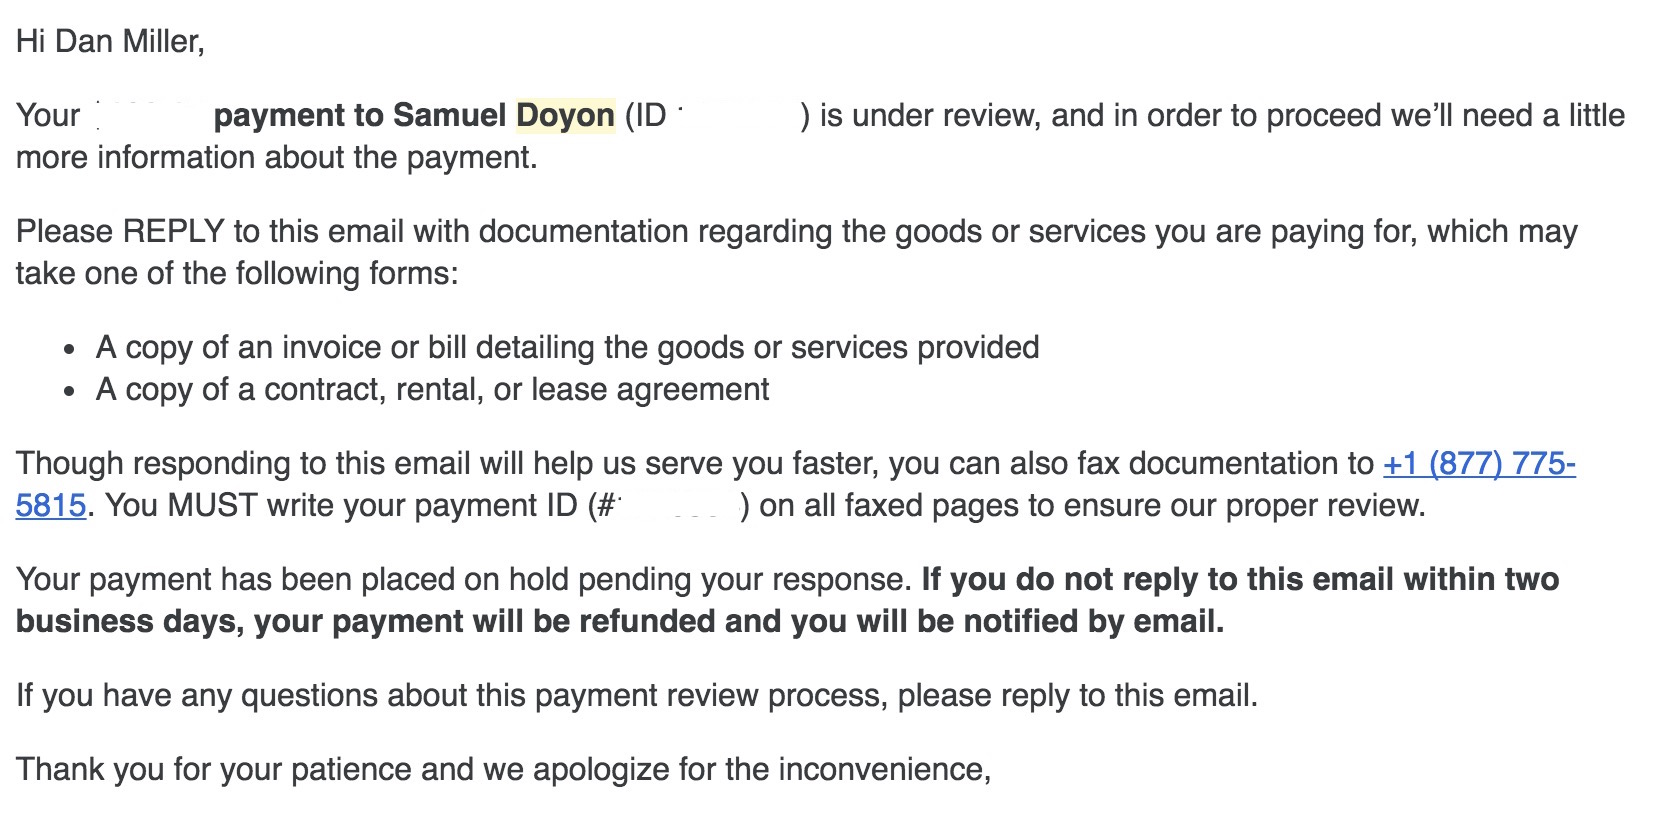
Task: Click the capitalized word "REPLY"
Action: pos(173,232)
